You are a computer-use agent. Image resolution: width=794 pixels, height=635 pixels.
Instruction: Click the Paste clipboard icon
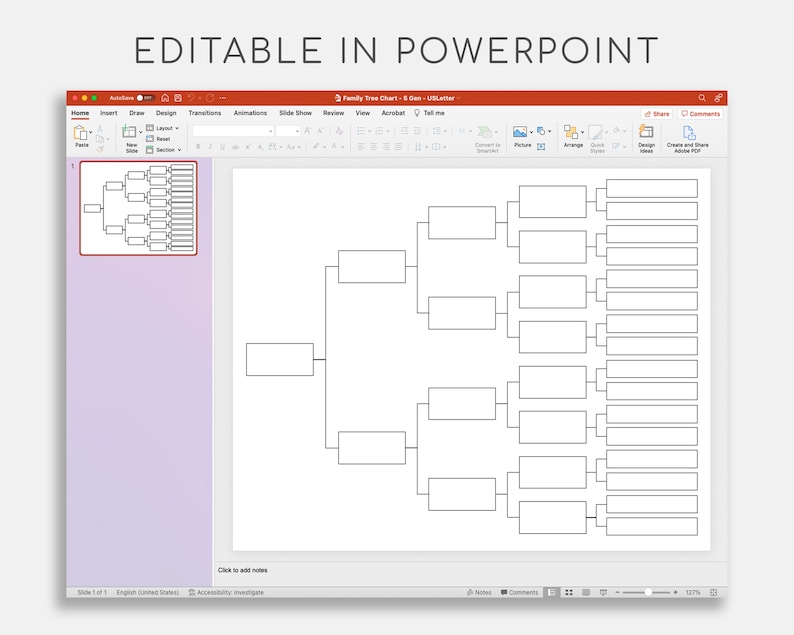click(81, 133)
